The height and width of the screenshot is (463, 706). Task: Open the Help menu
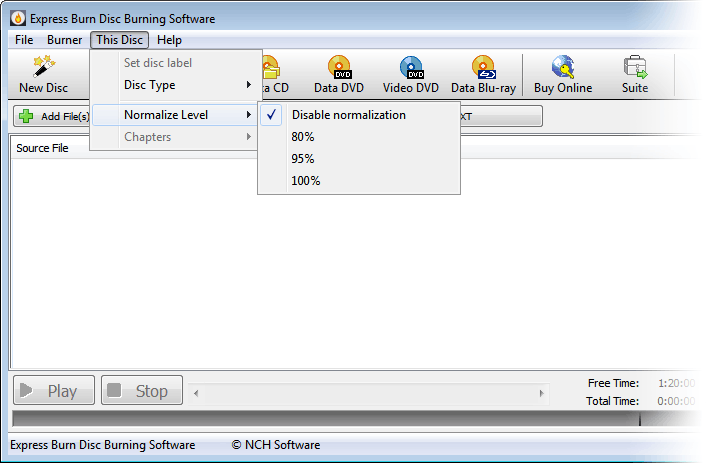click(x=169, y=40)
